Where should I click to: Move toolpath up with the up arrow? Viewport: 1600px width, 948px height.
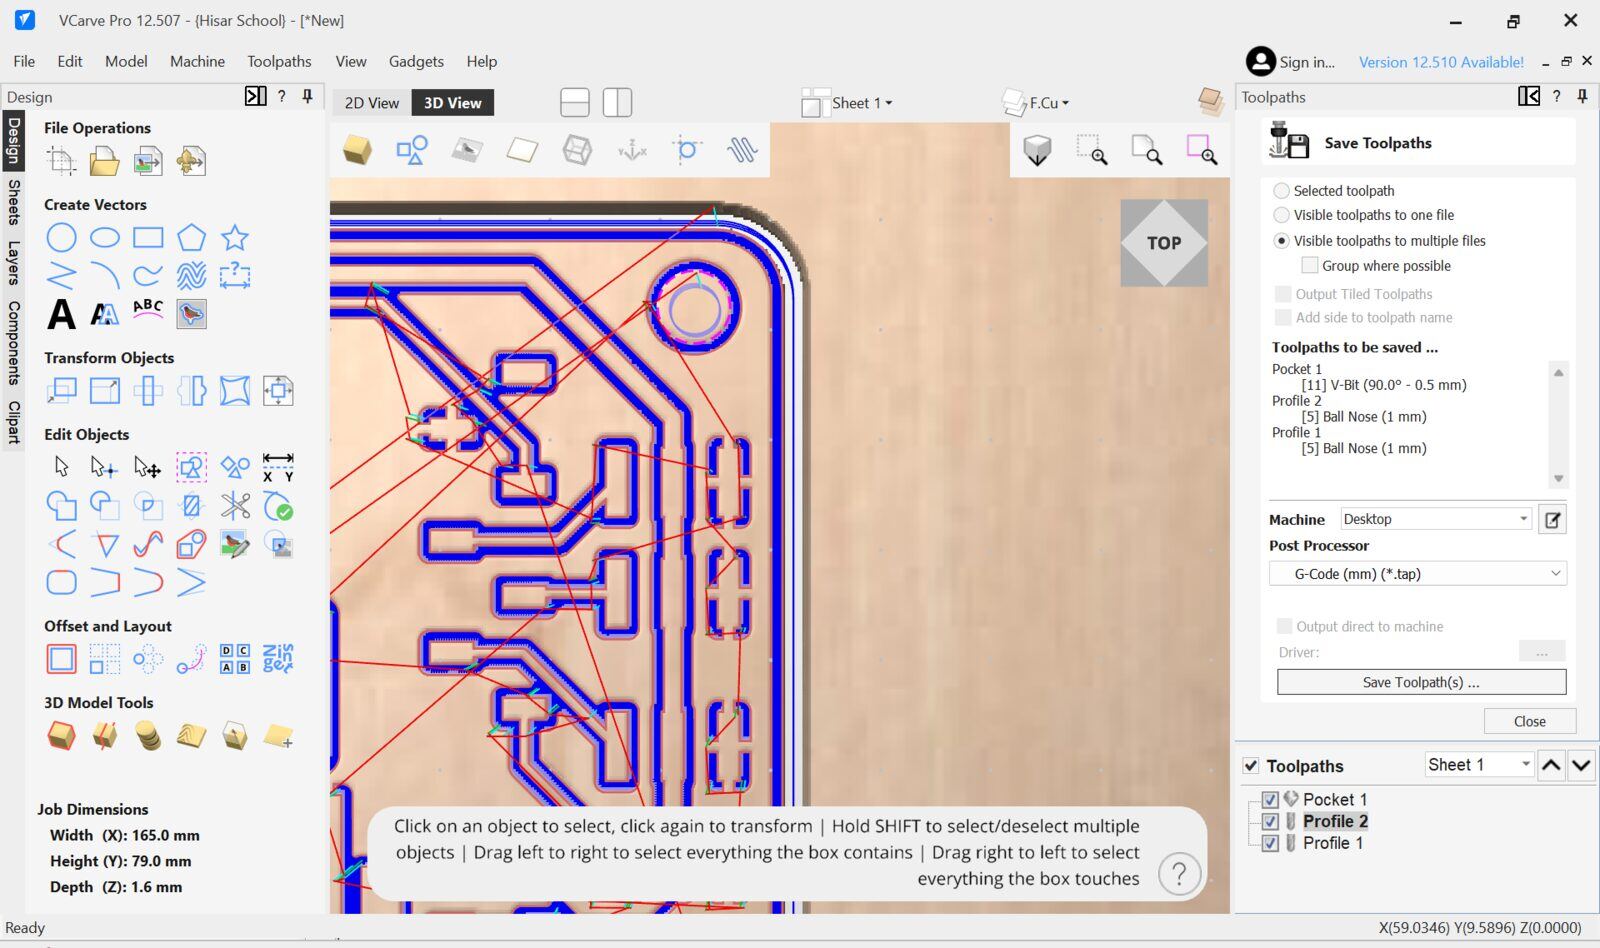pyautogui.click(x=1551, y=765)
